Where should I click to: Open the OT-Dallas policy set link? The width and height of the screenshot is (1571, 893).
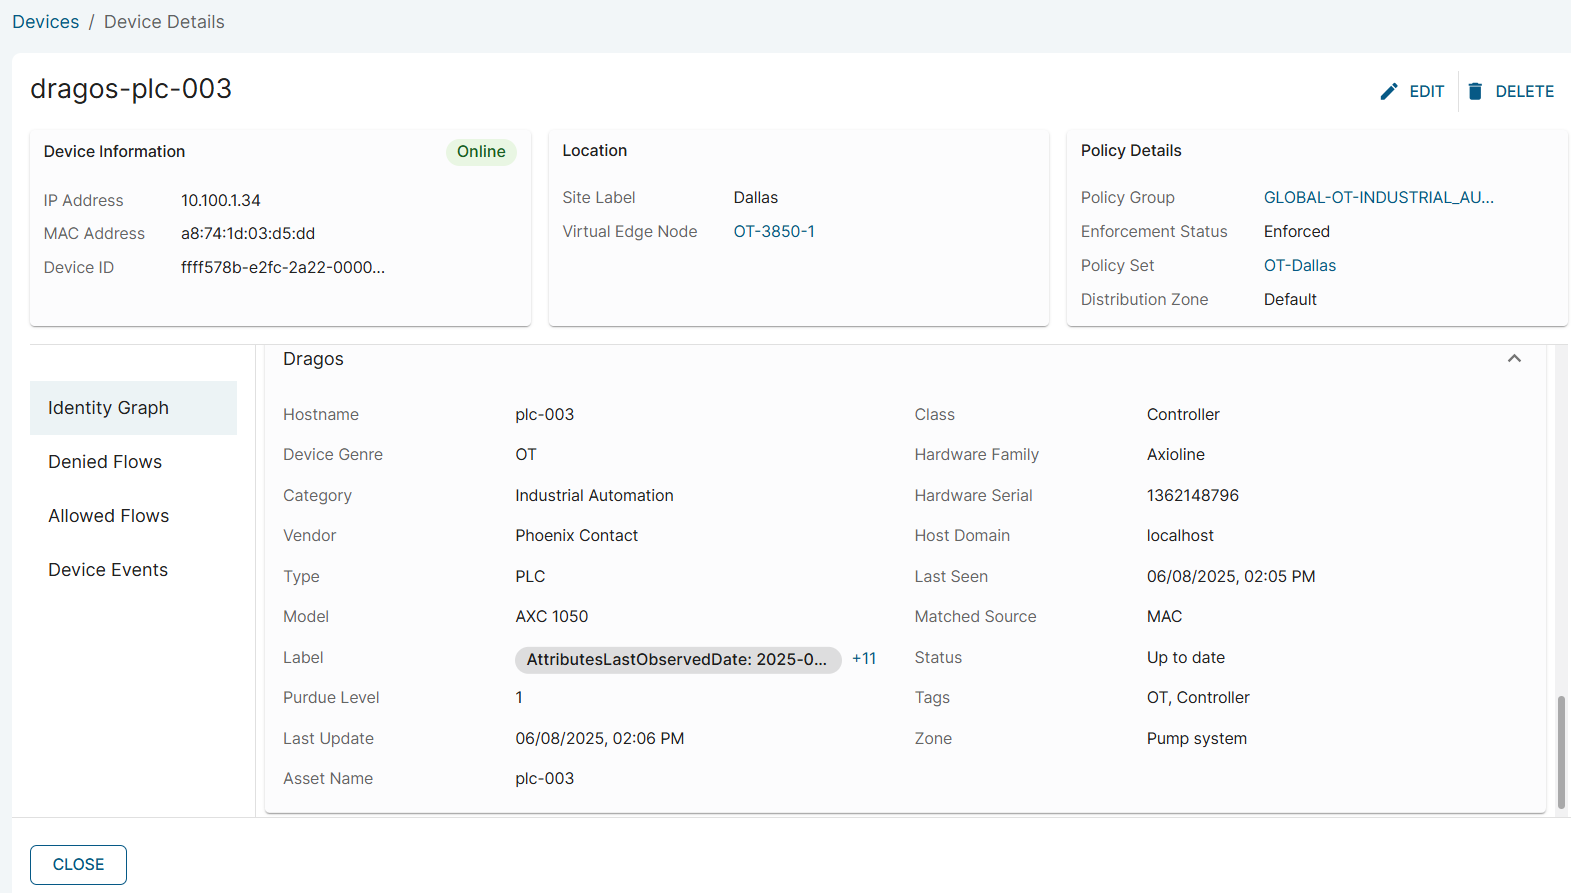[x=1299, y=266]
